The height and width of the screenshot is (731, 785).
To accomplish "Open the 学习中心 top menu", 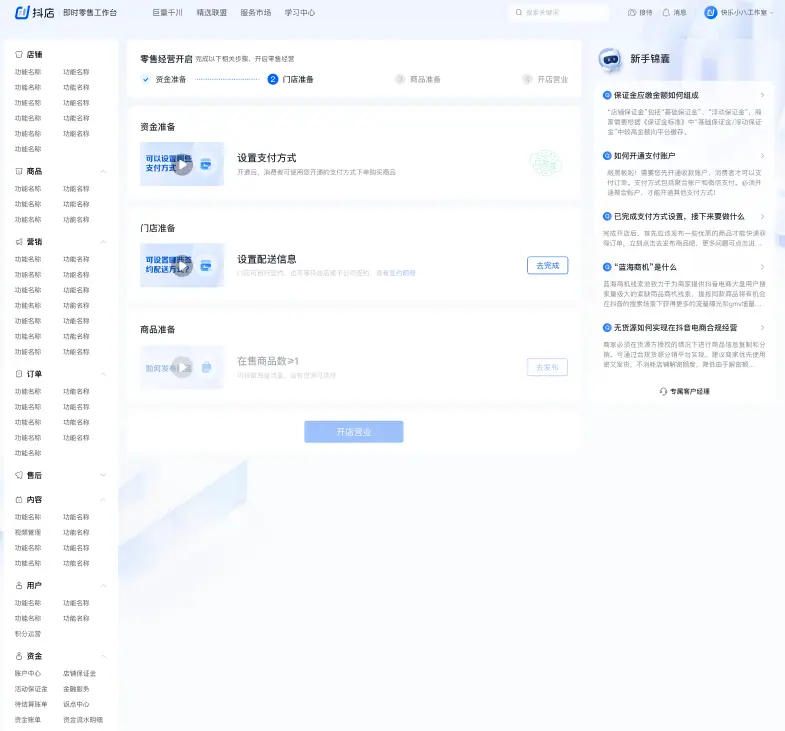I will 300,13.
